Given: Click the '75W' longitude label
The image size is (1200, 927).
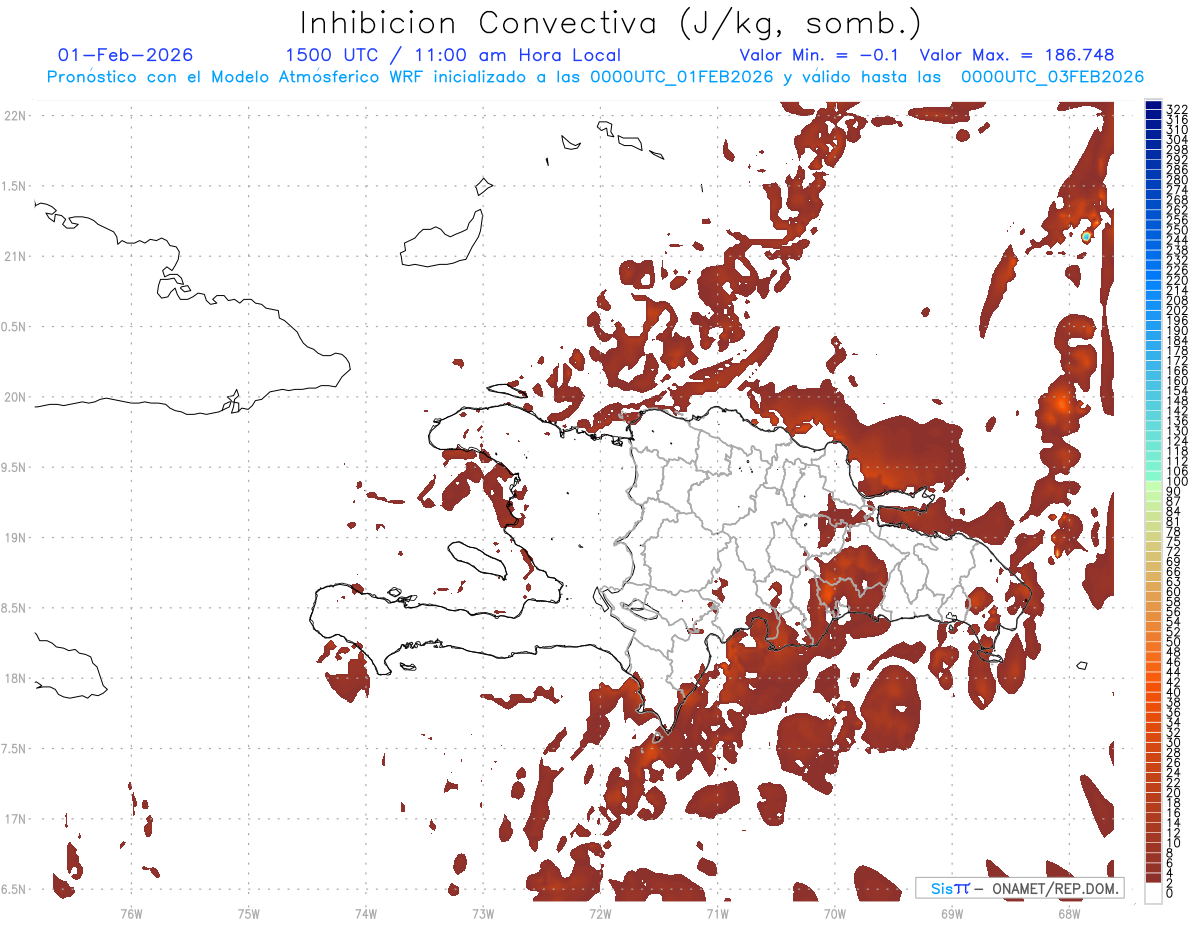Looking at the screenshot, I should click(249, 913).
